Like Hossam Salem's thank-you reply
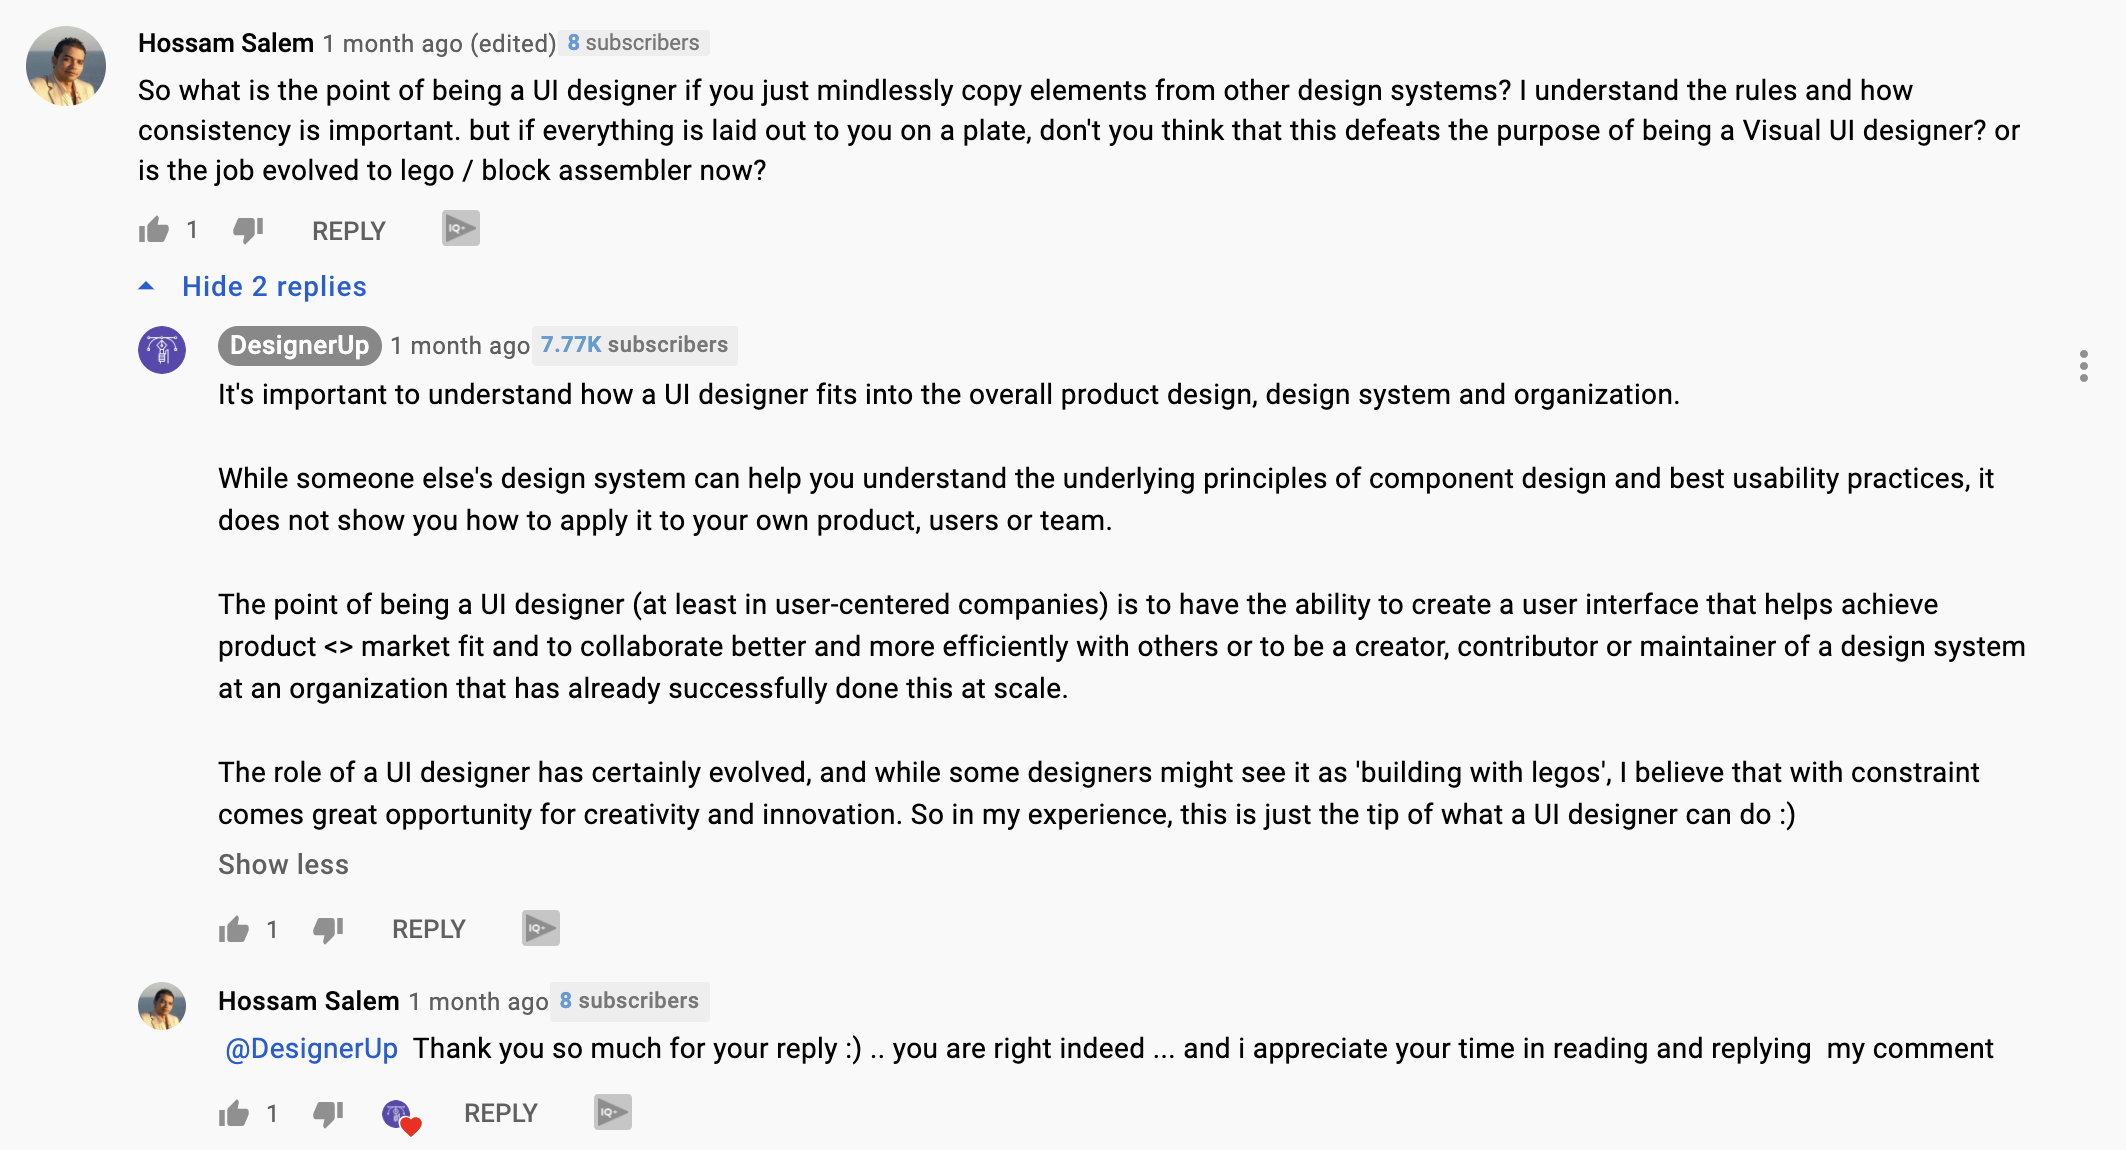 coord(234,1114)
